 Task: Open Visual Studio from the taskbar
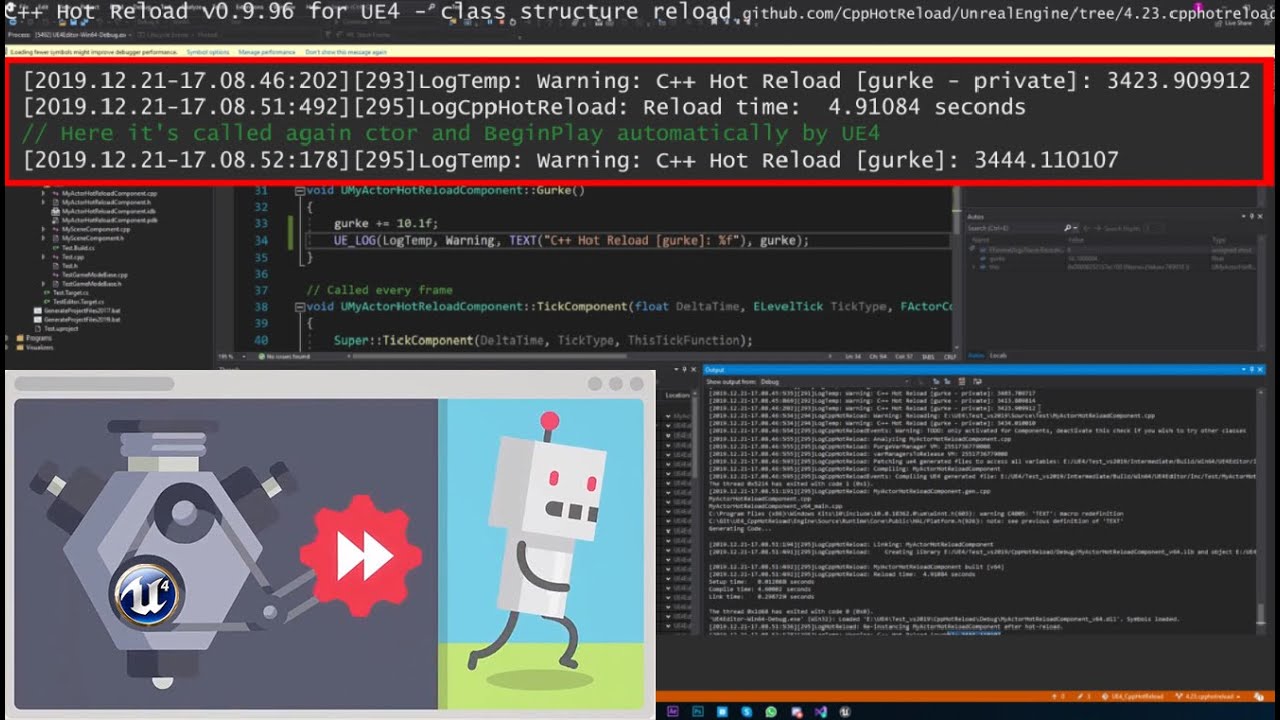tap(820, 711)
